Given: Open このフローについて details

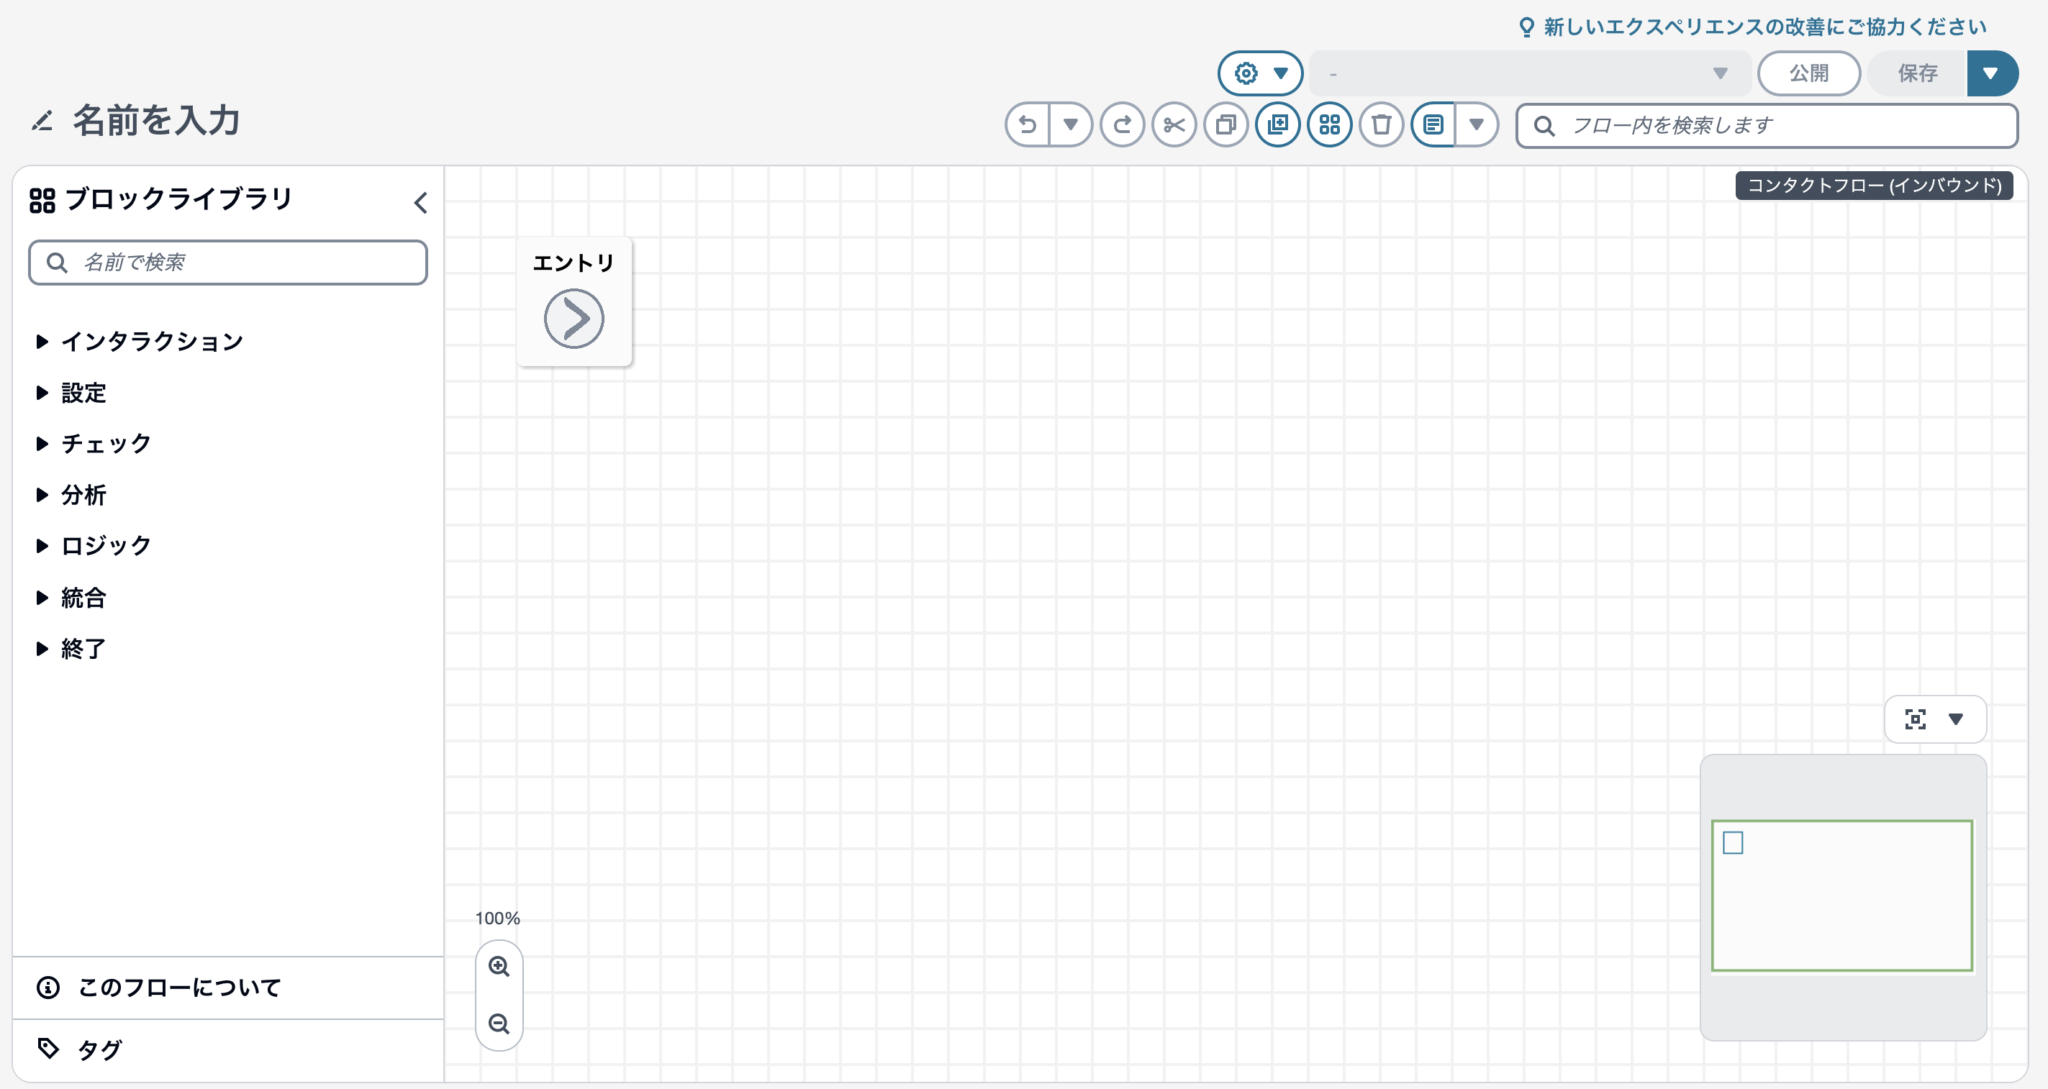Looking at the screenshot, I should click(180, 987).
